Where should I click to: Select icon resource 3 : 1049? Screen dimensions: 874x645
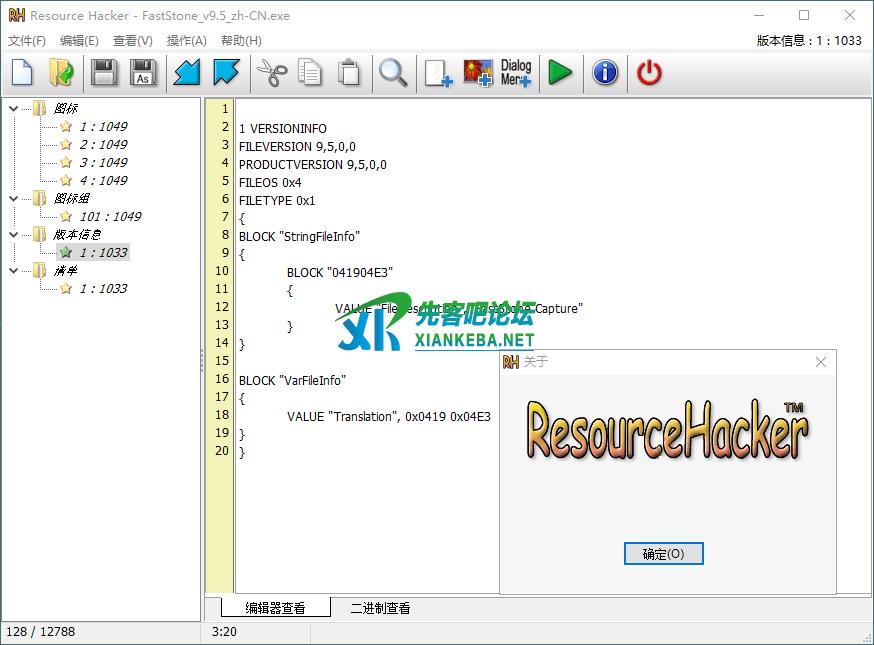point(103,162)
